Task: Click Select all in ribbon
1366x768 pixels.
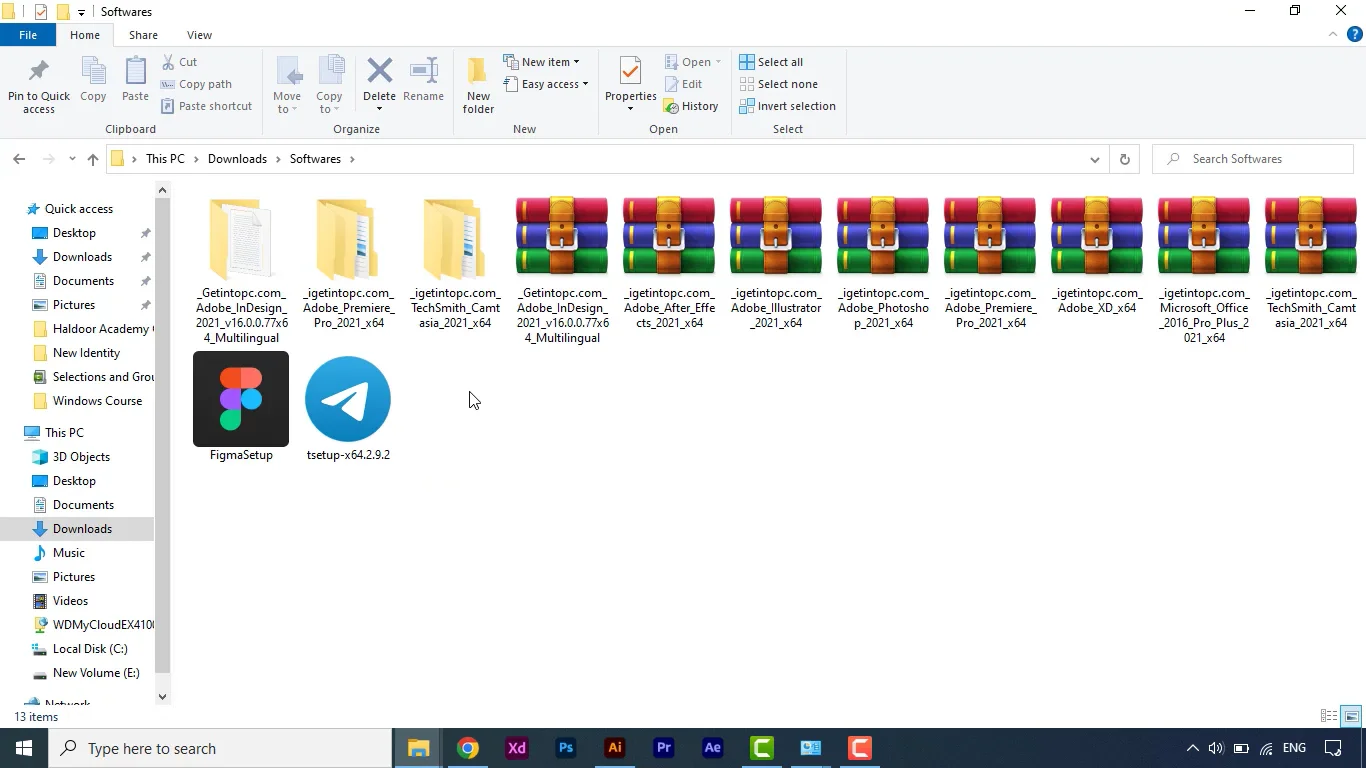Action: (771, 62)
